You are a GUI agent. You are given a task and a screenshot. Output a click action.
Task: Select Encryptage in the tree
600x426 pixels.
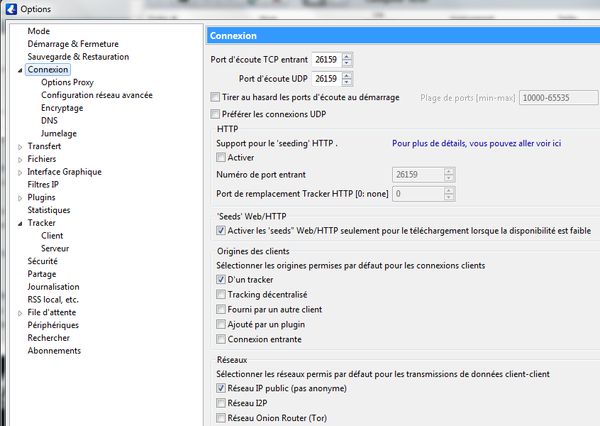click(x=62, y=108)
